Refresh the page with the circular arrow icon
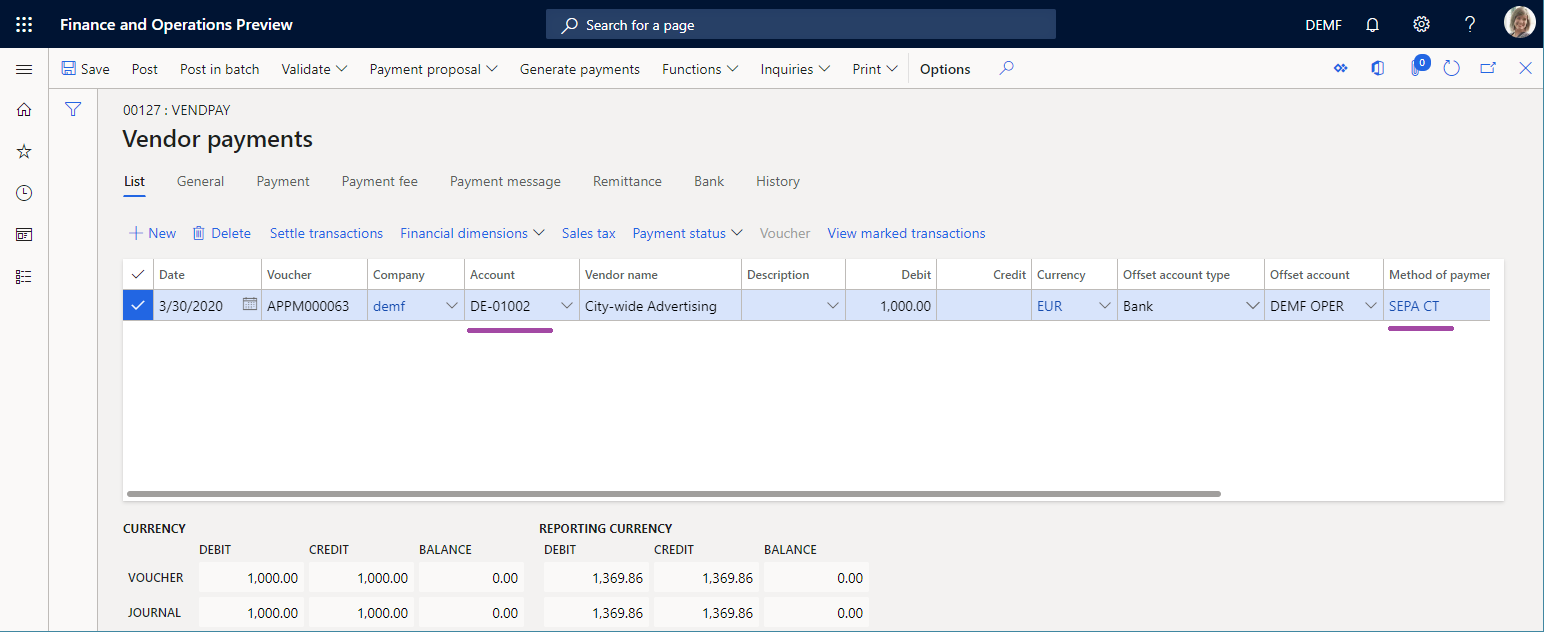The width and height of the screenshot is (1544, 632). (1451, 68)
